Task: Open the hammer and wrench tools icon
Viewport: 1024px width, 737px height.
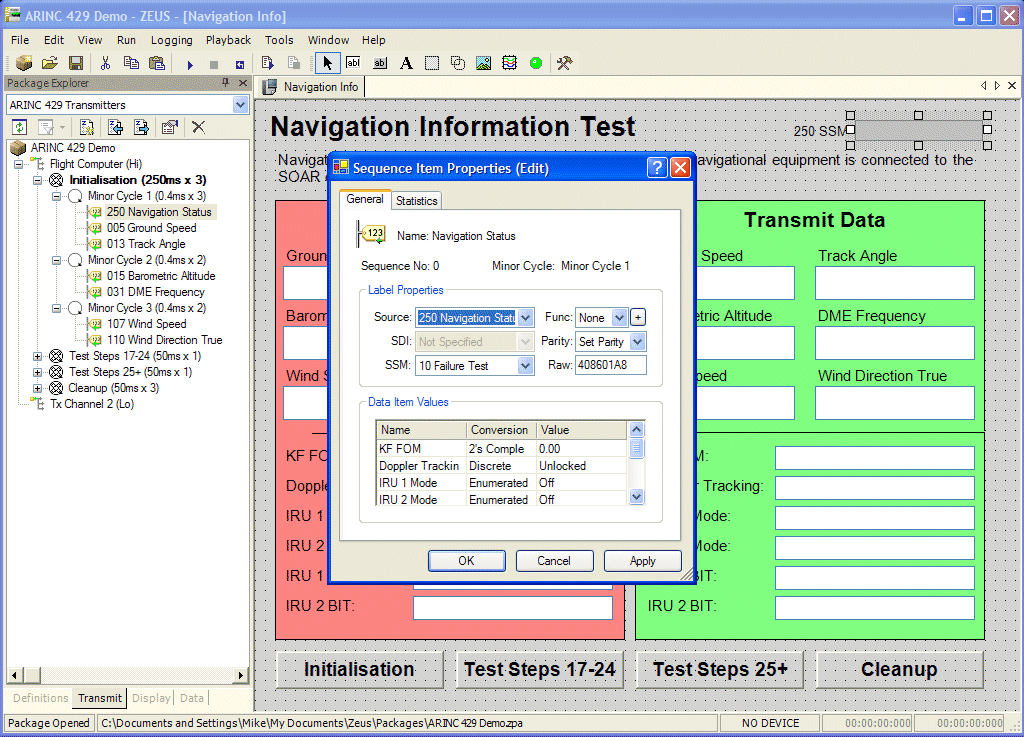Action: pos(564,63)
